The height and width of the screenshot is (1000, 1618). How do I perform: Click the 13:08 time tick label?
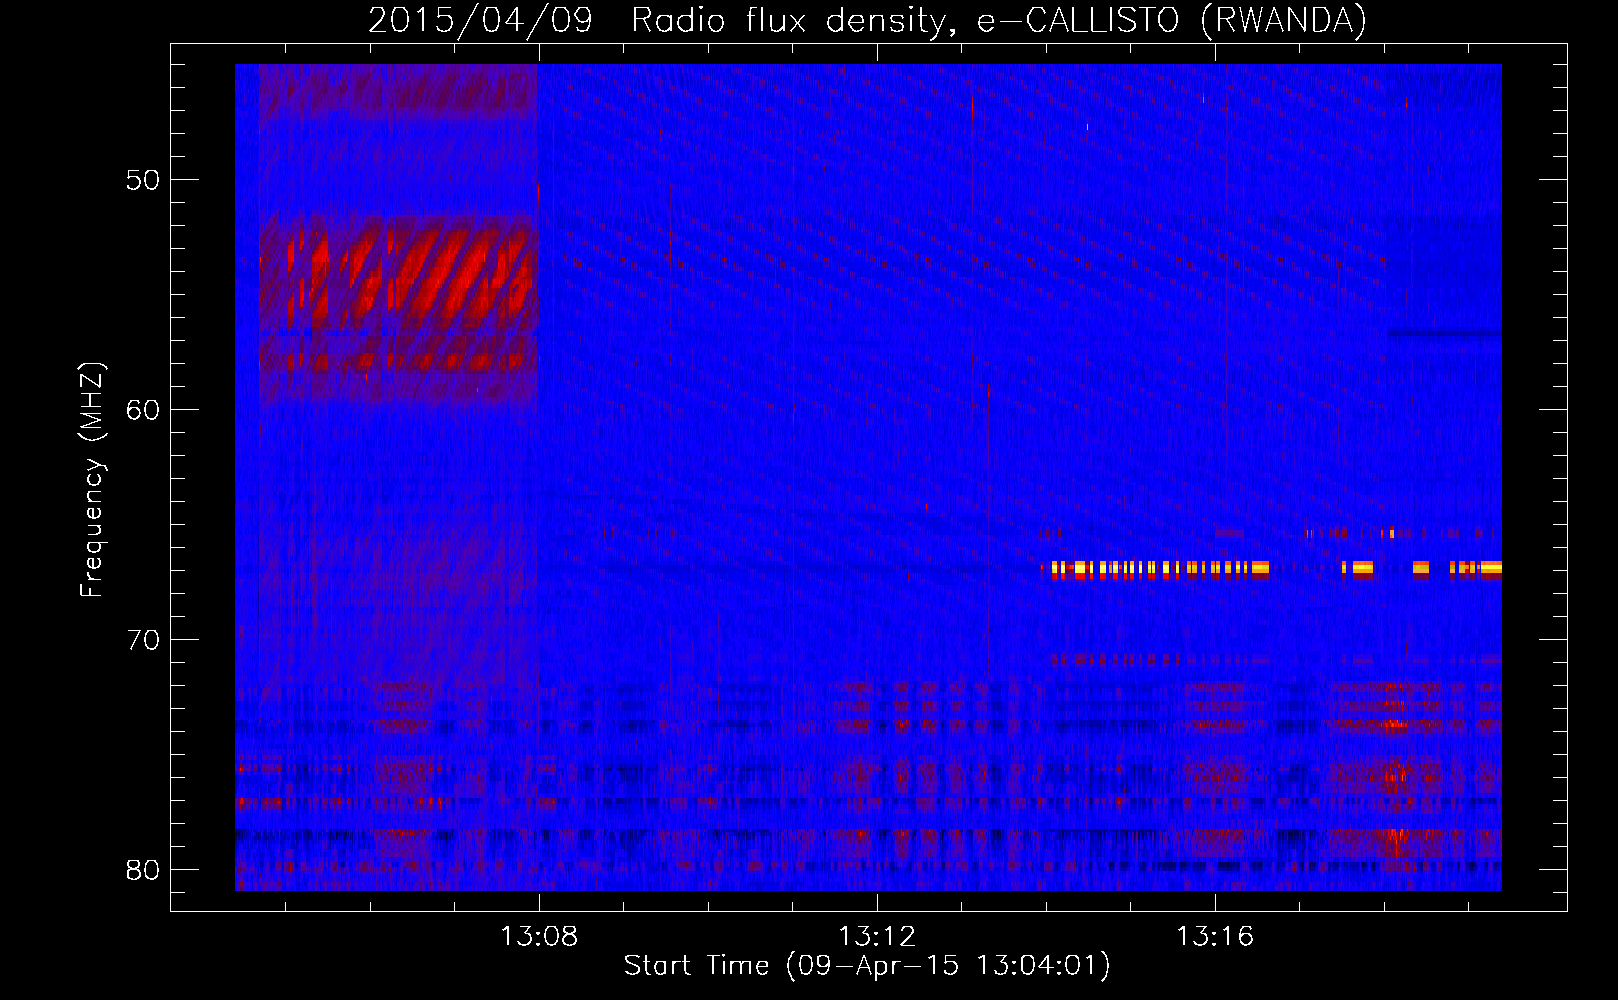pos(539,937)
